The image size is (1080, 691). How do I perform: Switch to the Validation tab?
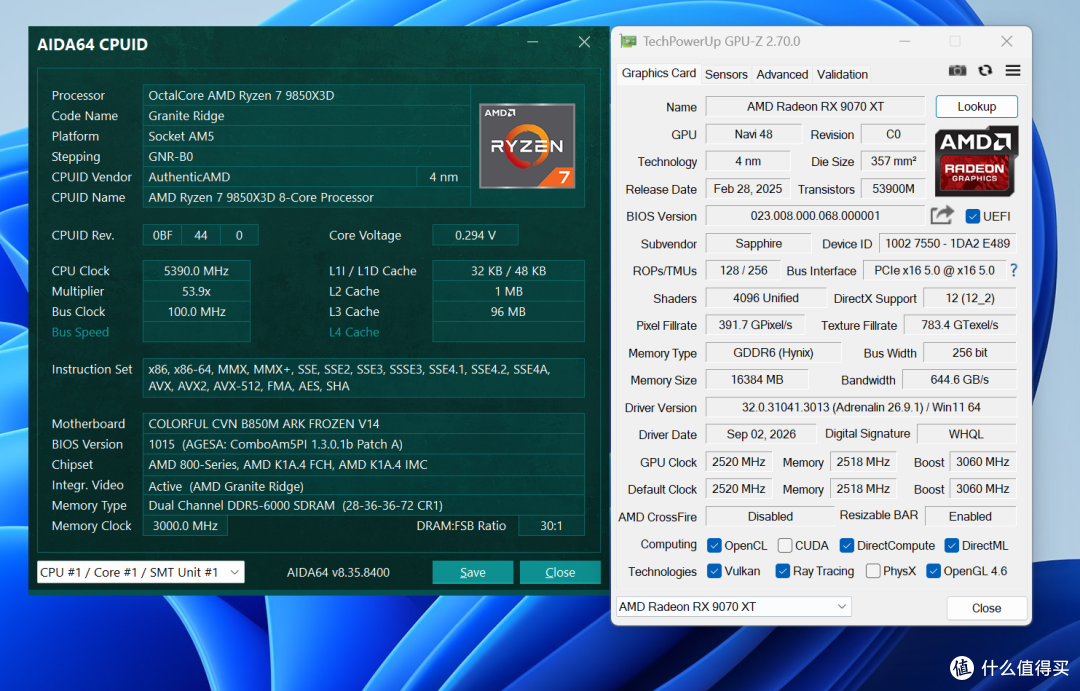click(842, 74)
